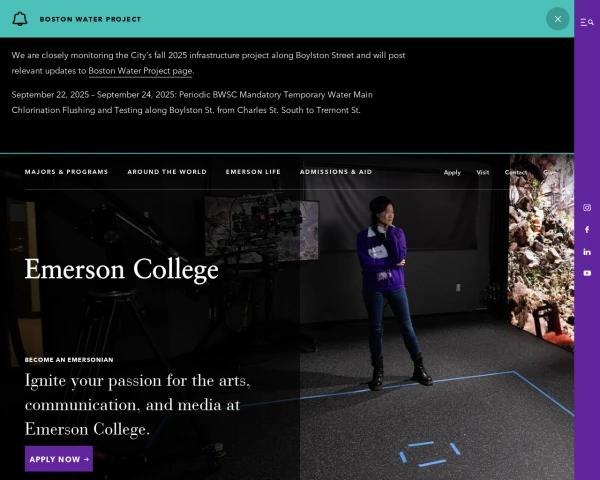Open Emerson's Facebook page
This screenshot has height=480, width=600.
tap(587, 229)
